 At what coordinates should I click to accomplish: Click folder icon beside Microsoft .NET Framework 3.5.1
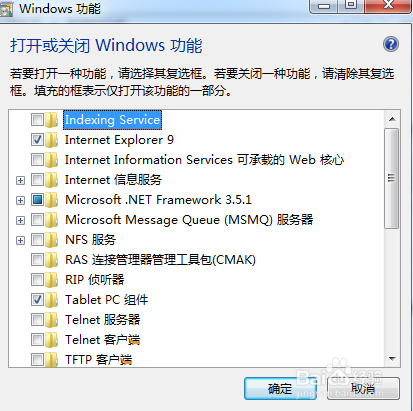tap(52, 200)
